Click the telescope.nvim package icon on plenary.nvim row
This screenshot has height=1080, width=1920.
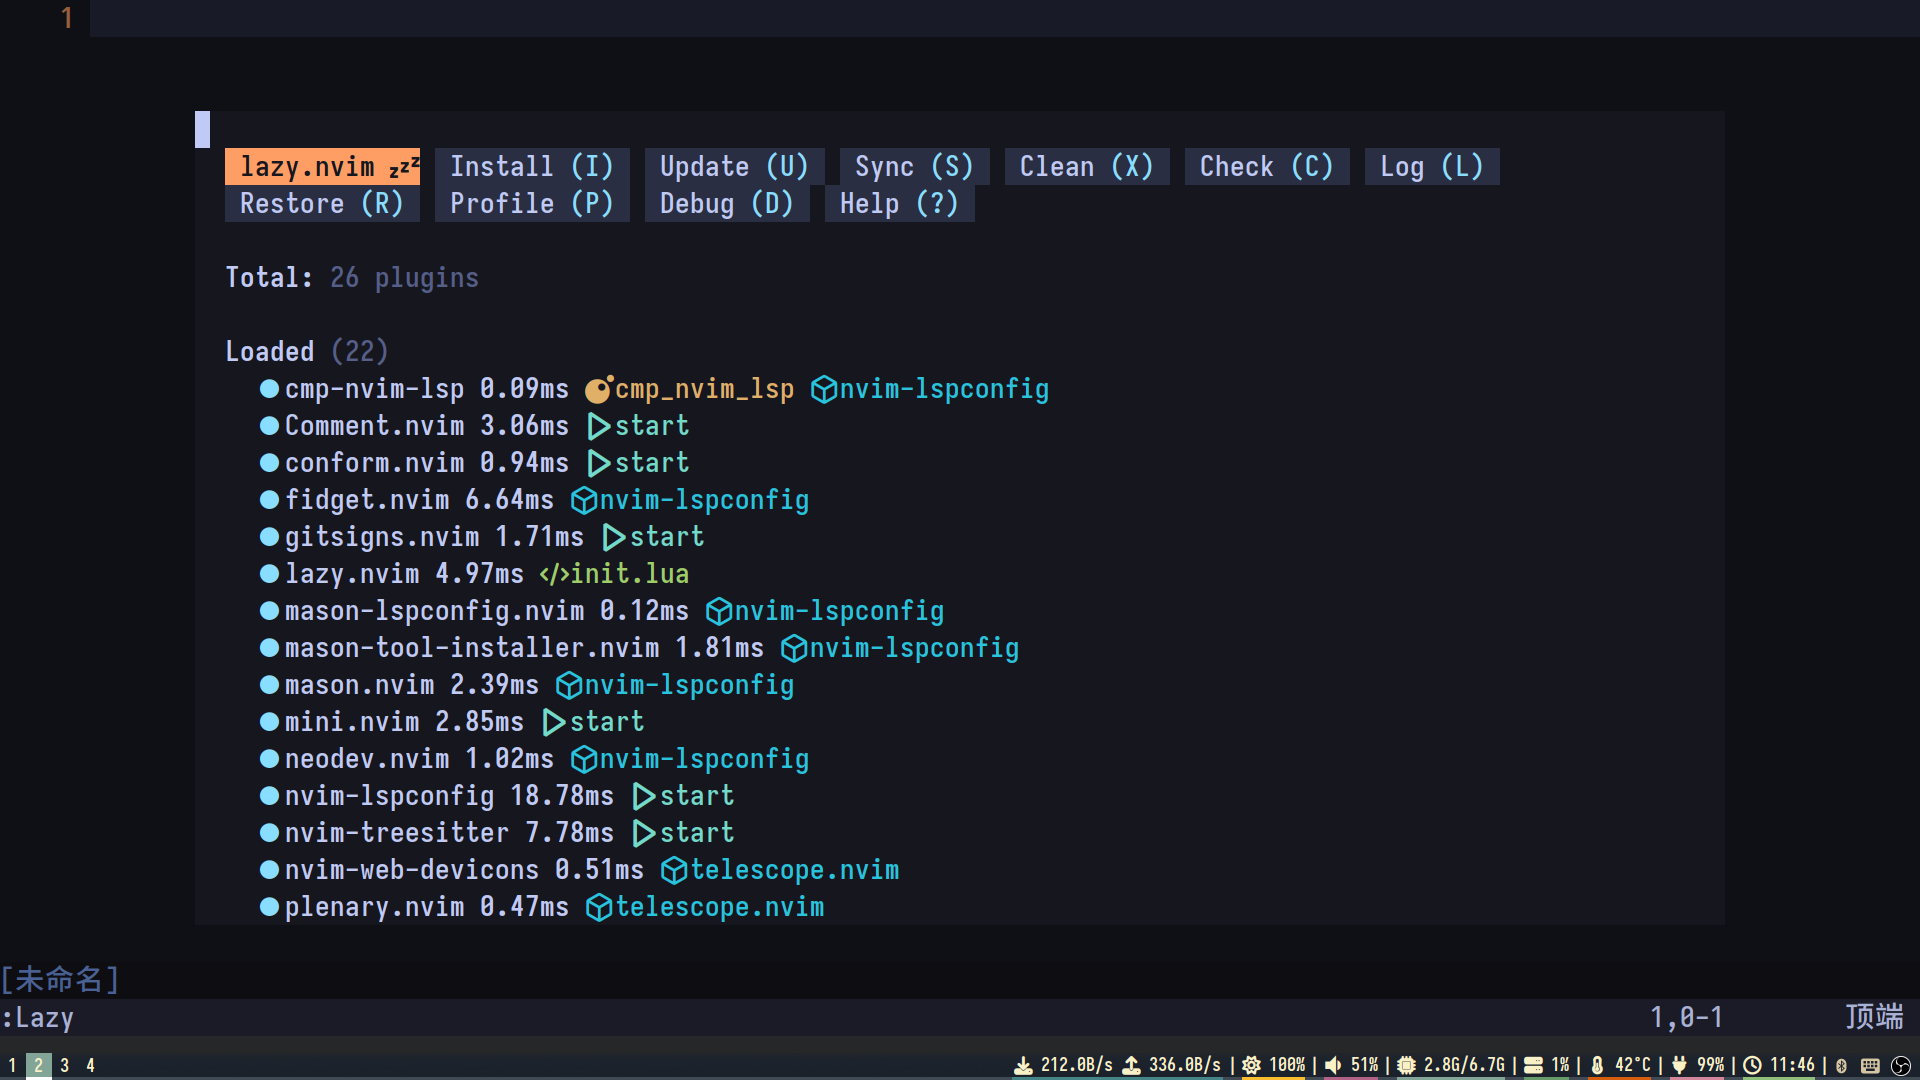598,907
